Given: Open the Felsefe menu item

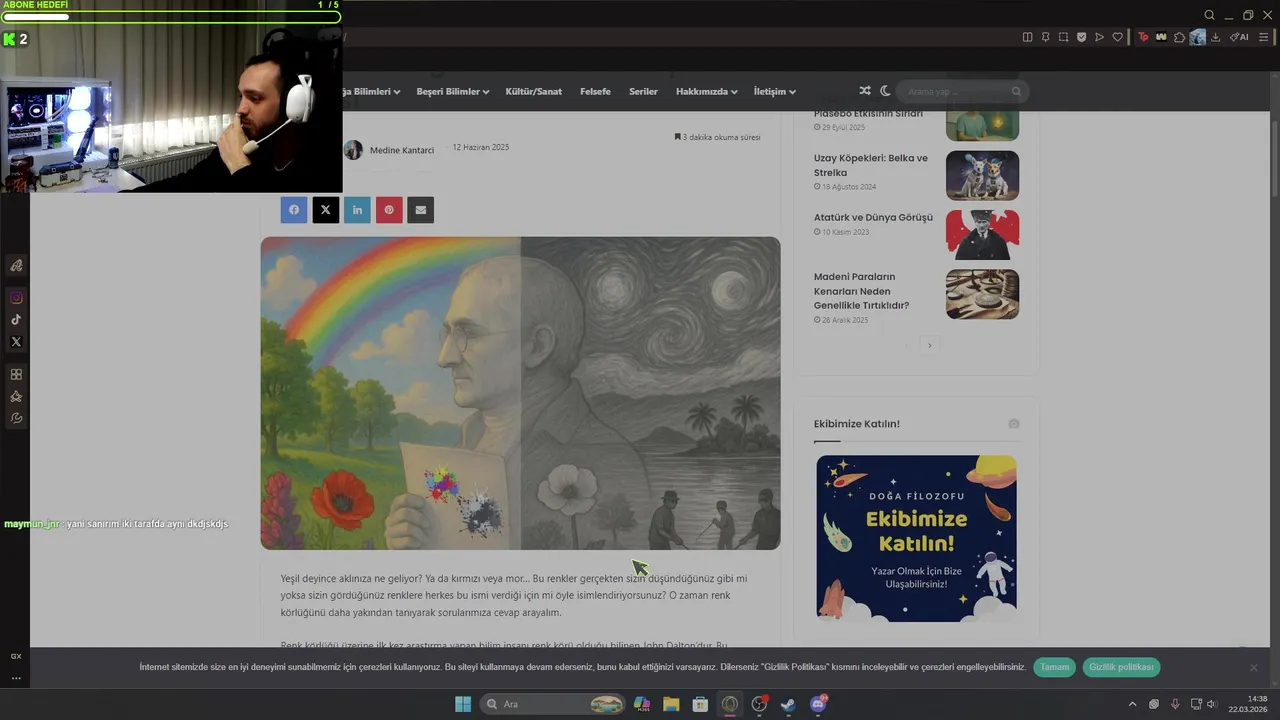Looking at the screenshot, I should tap(595, 91).
